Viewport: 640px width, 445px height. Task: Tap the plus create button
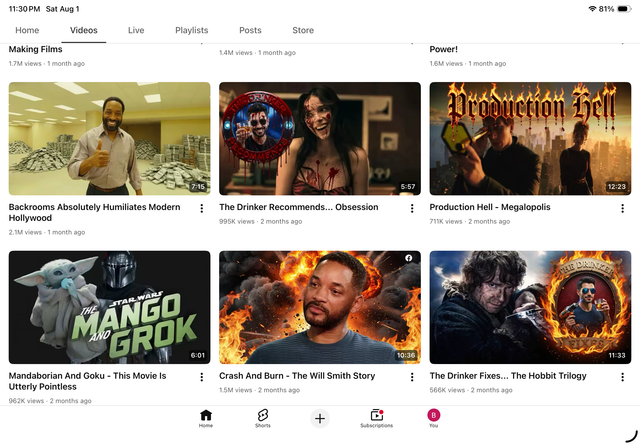point(320,418)
